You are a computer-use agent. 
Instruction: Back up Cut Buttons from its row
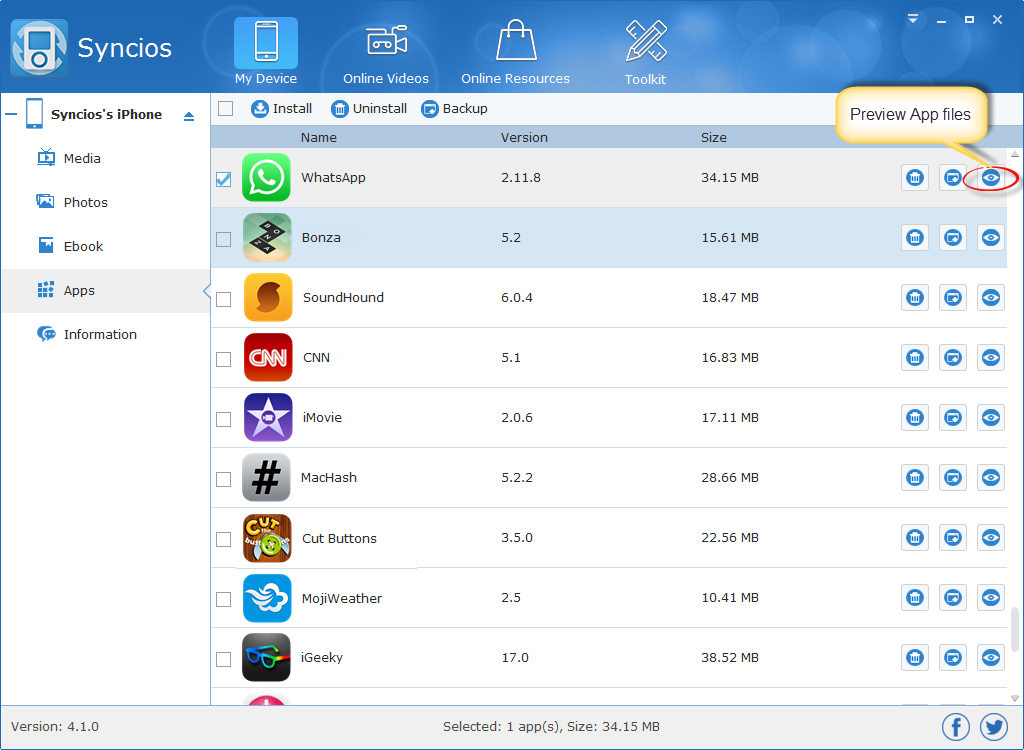click(953, 538)
